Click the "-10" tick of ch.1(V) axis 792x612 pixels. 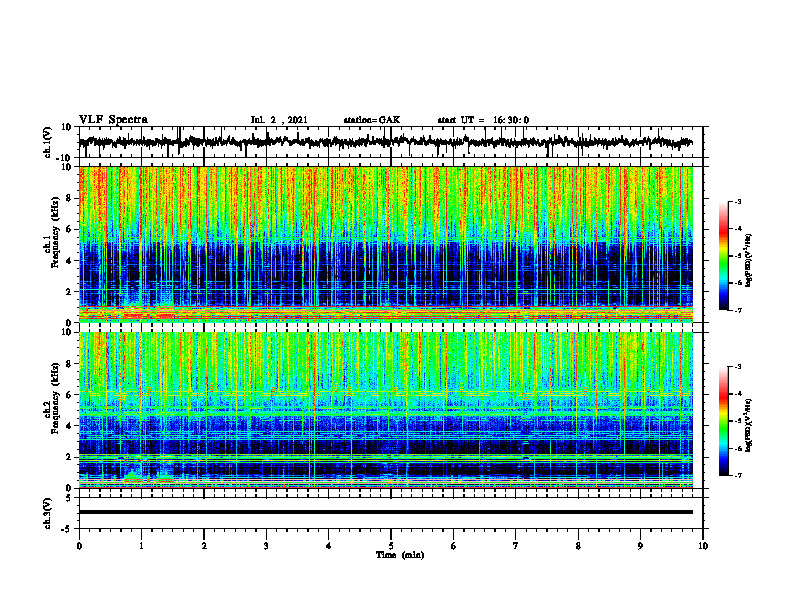point(65,157)
